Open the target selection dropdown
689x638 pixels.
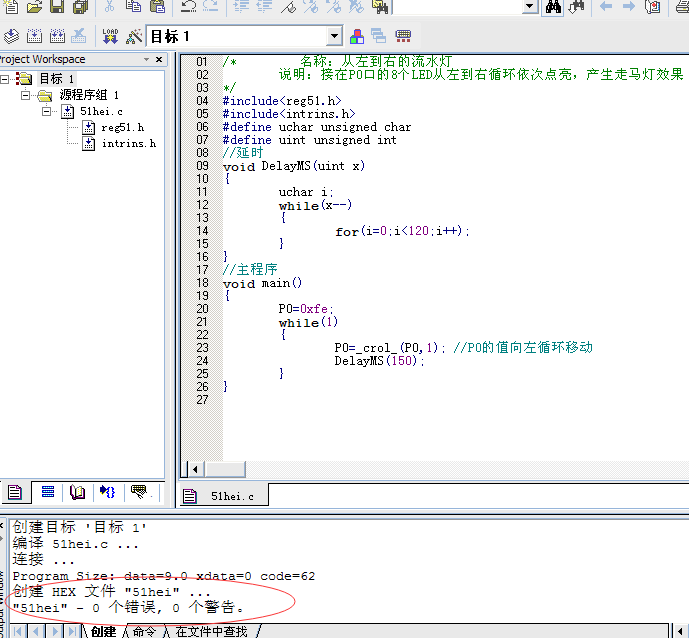[x=334, y=36]
